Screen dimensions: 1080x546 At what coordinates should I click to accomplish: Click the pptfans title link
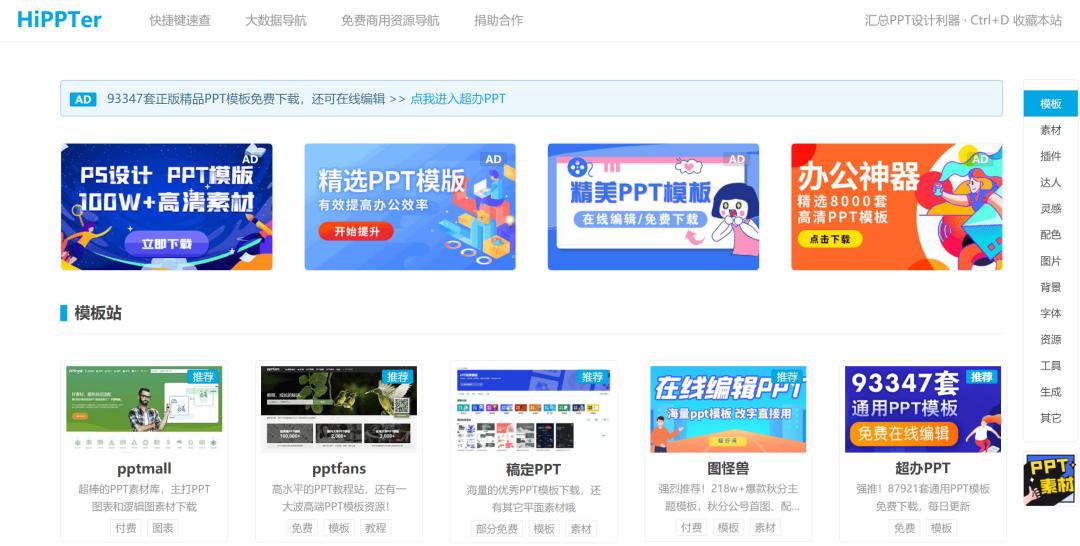click(339, 469)
